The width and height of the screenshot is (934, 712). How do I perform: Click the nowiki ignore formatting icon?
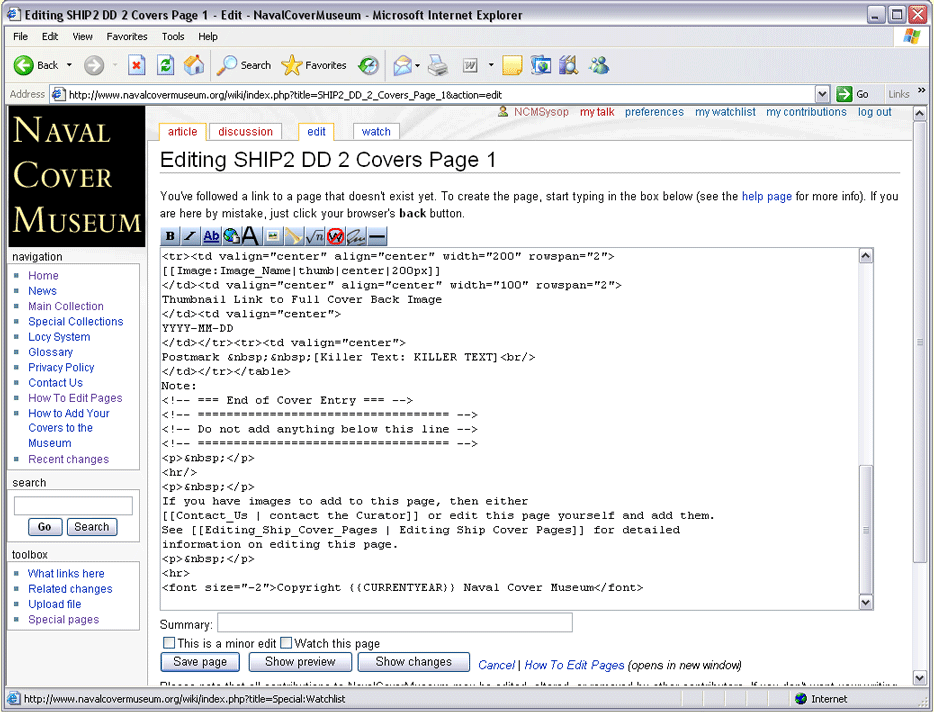335,237
